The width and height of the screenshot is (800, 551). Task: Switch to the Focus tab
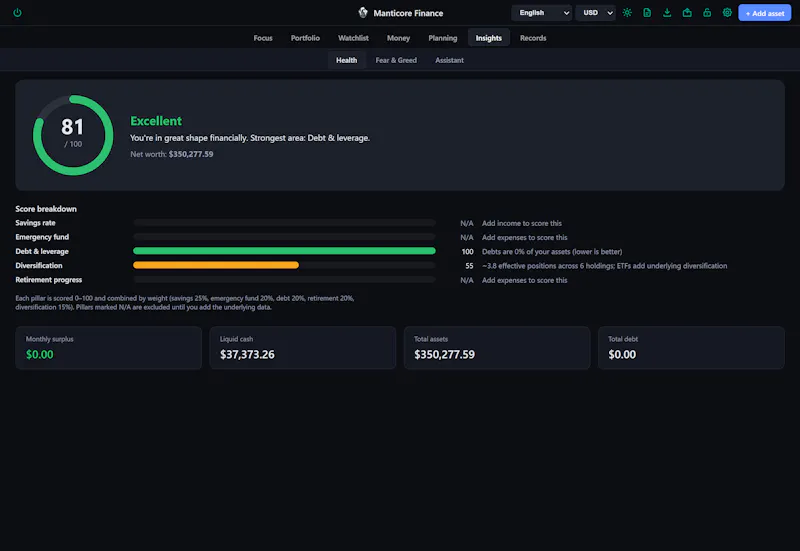(263, 38)
